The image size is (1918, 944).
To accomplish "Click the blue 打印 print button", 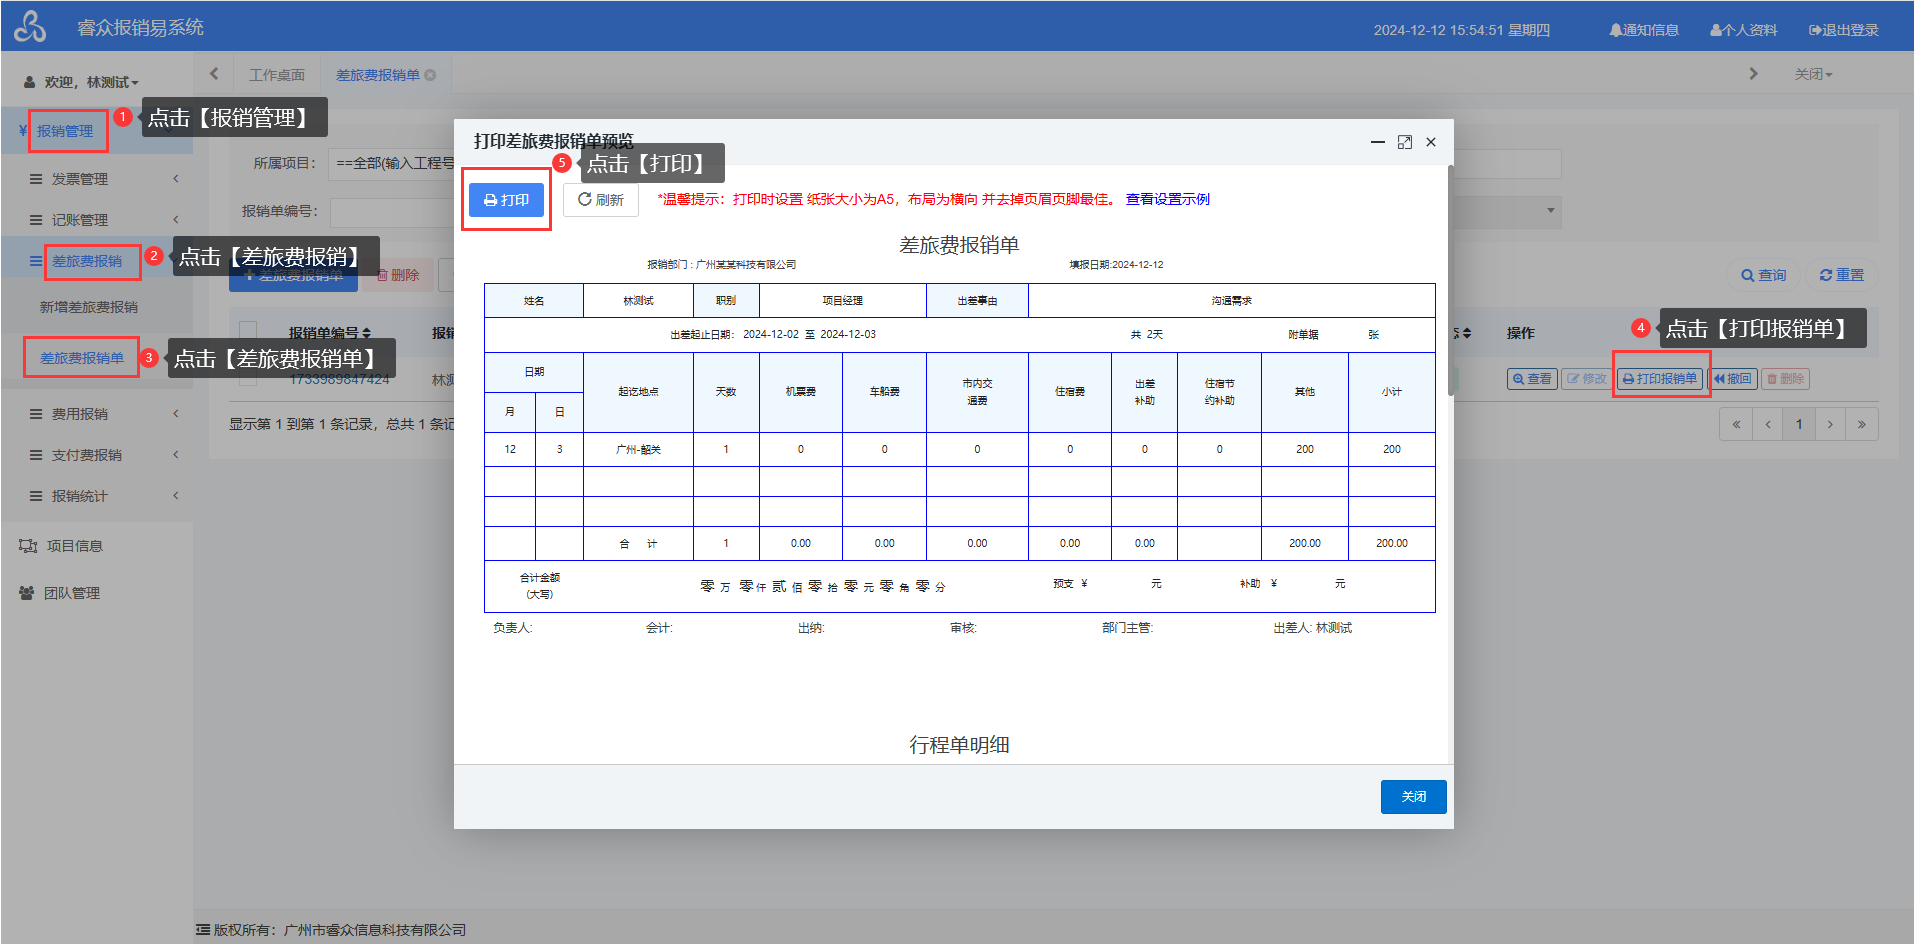I will pyautogui.click(x=506, y=200).
